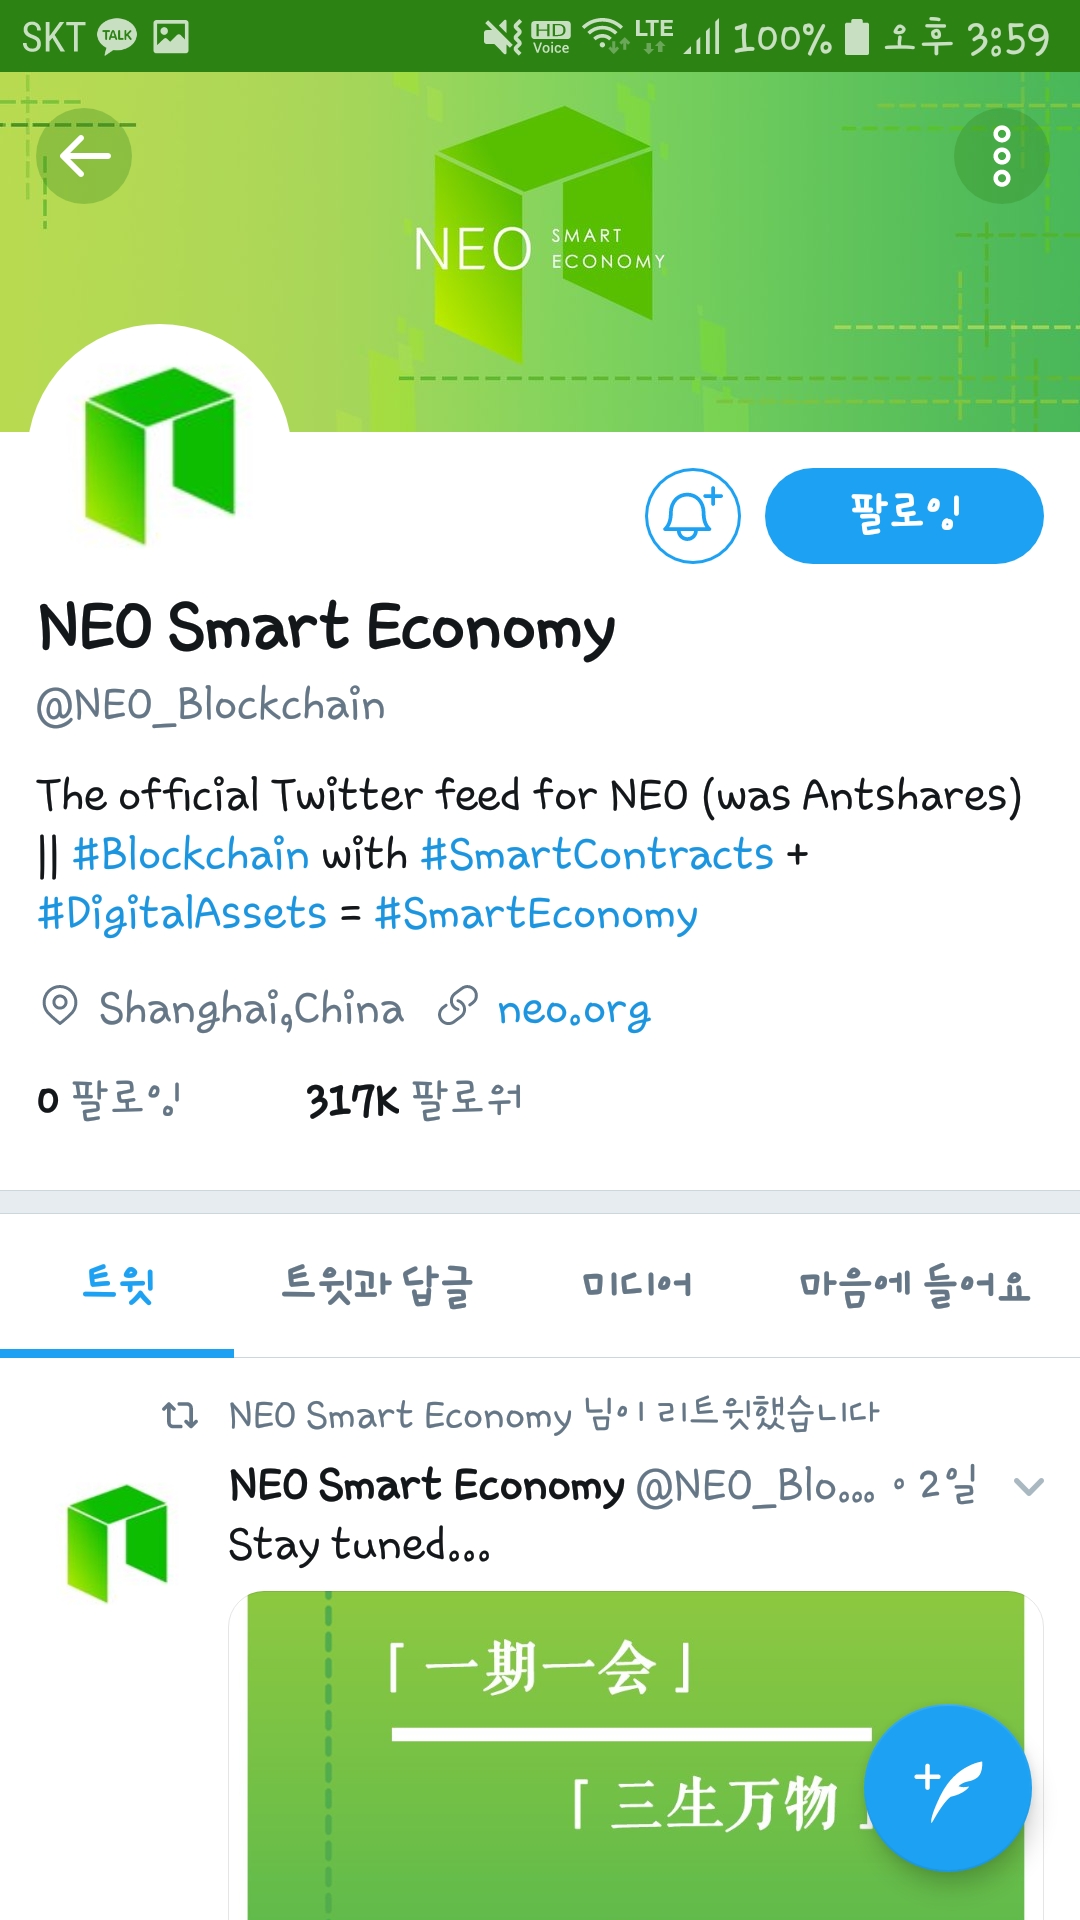The height and width of the screenshot is (1920, 1080).
Task: Open the neo.org website link
Action: pos(574,1010)
